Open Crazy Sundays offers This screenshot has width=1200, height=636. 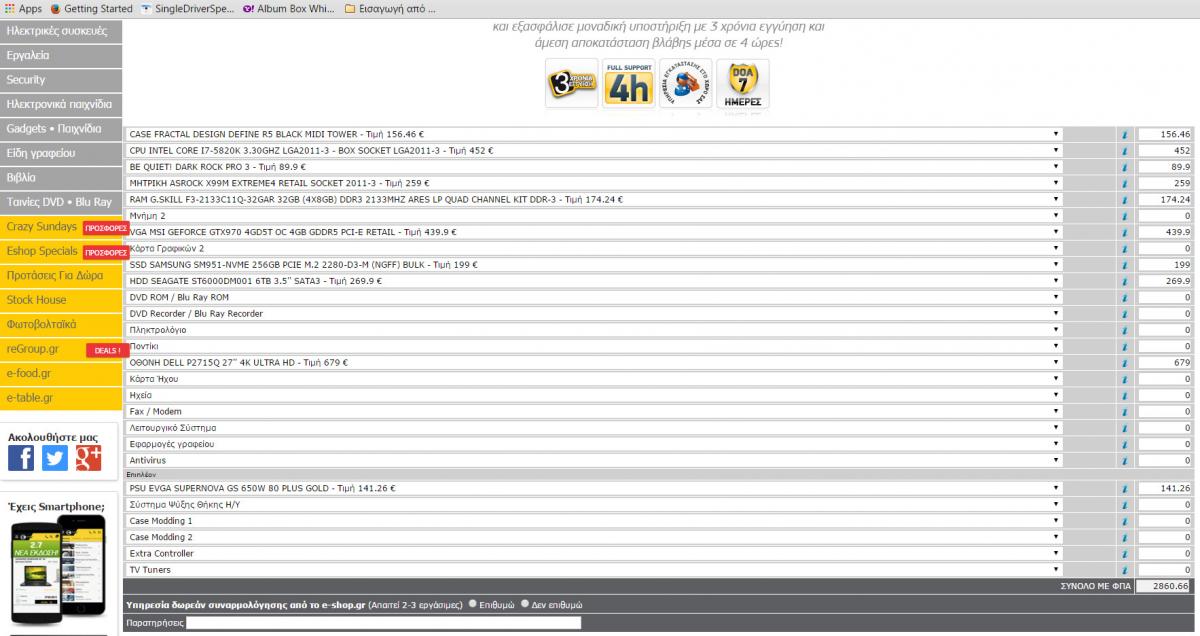(x=61, y=227)
